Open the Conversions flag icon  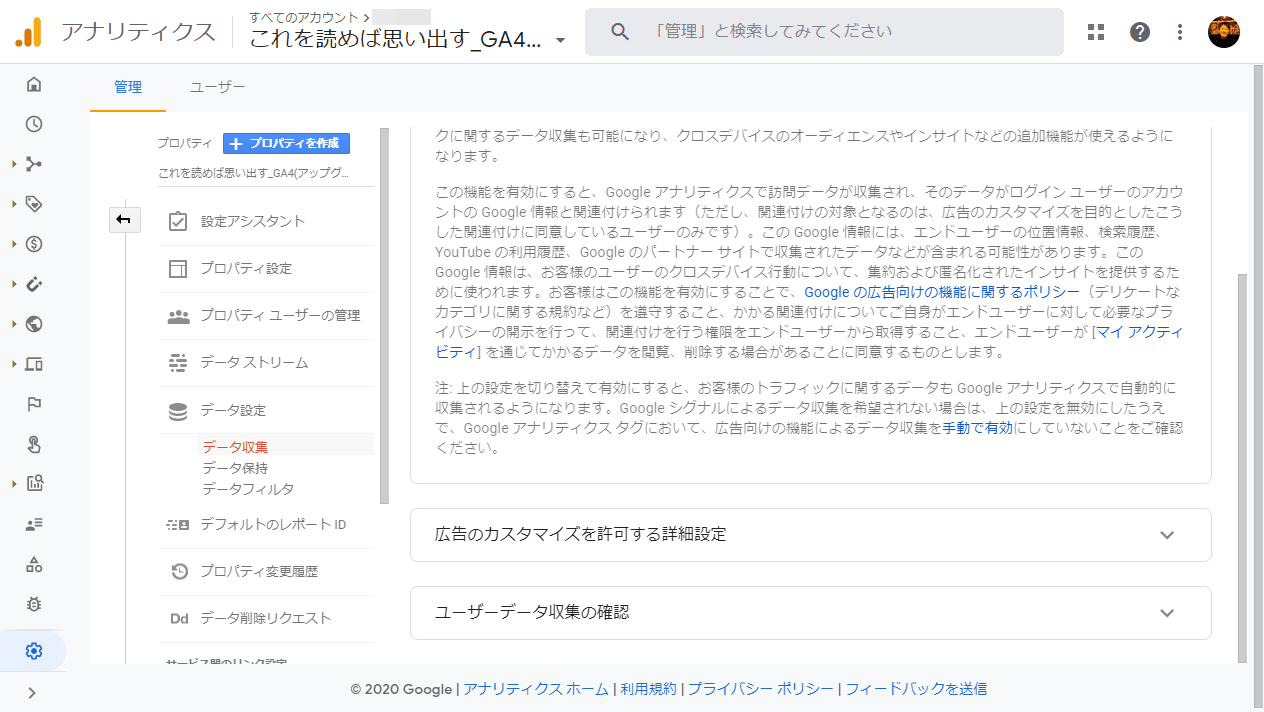click(34, 404)
